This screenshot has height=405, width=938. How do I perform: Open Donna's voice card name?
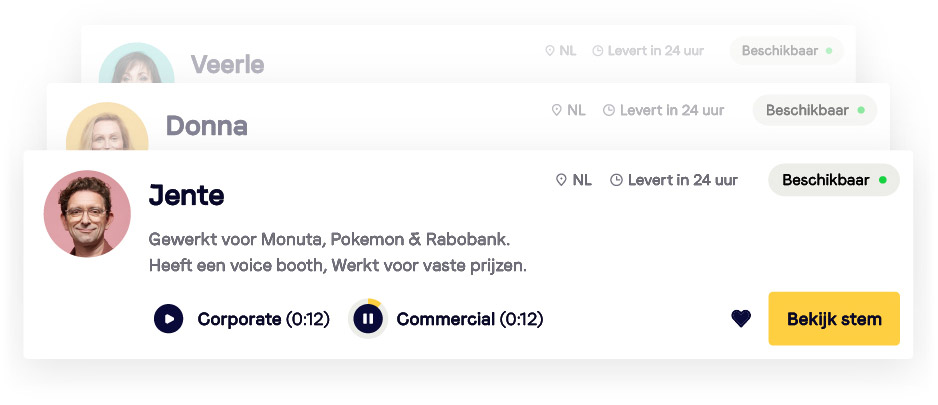pyautogui.click(x=206, y=126)
